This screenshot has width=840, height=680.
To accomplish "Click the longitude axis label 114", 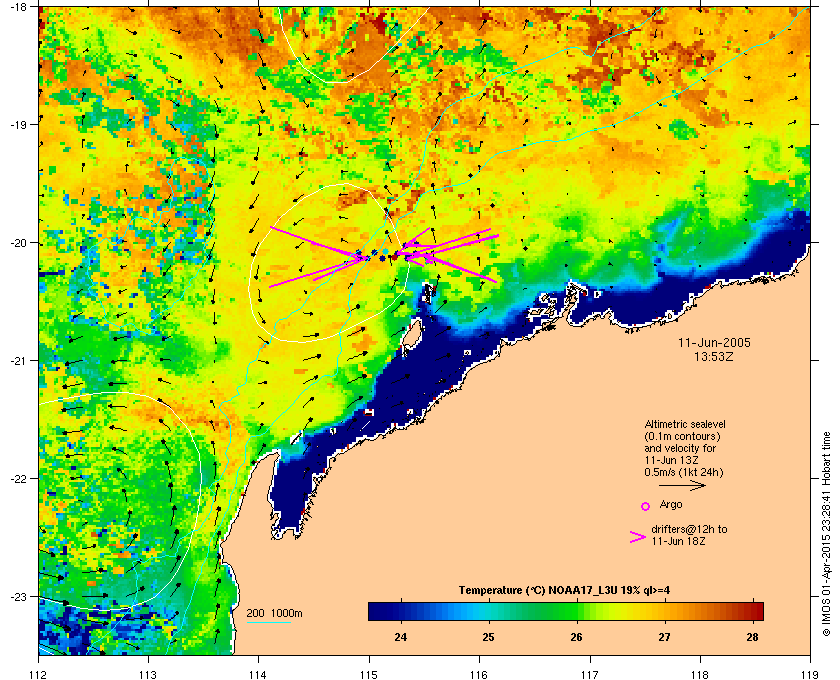I will coord(259,674).
